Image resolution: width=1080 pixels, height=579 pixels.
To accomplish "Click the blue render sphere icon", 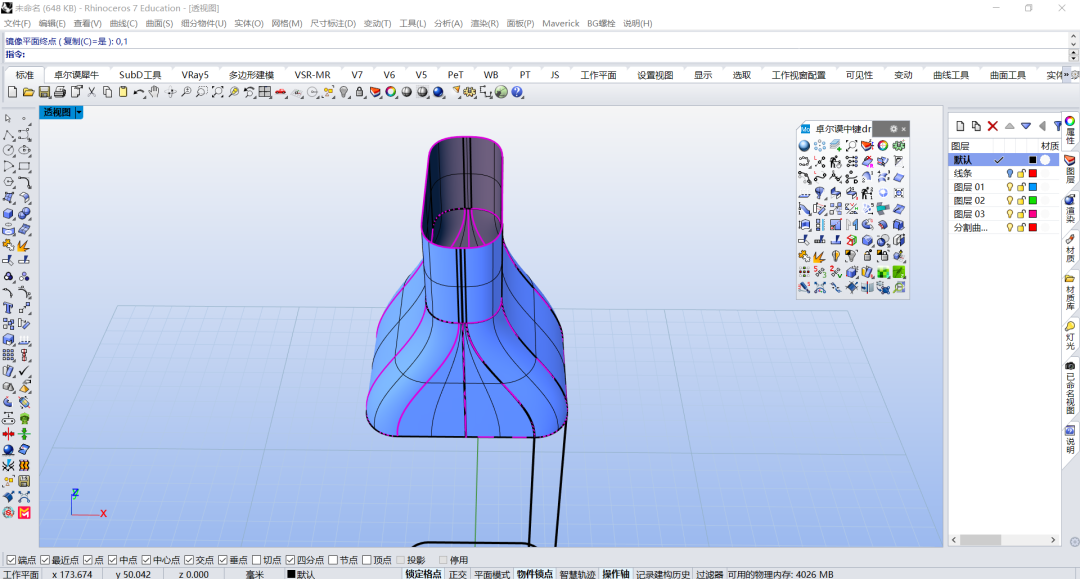I will click(x=438, y=92).
